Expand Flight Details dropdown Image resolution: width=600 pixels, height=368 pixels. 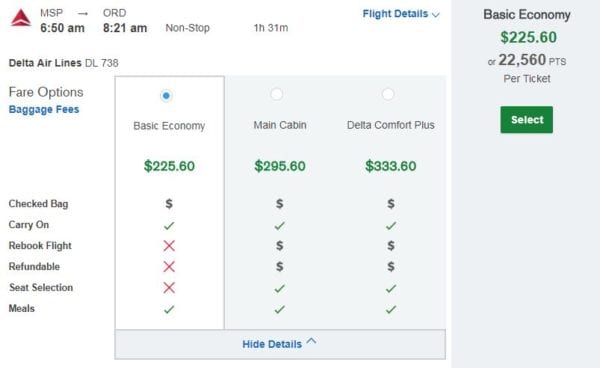(x=401, y=14)
